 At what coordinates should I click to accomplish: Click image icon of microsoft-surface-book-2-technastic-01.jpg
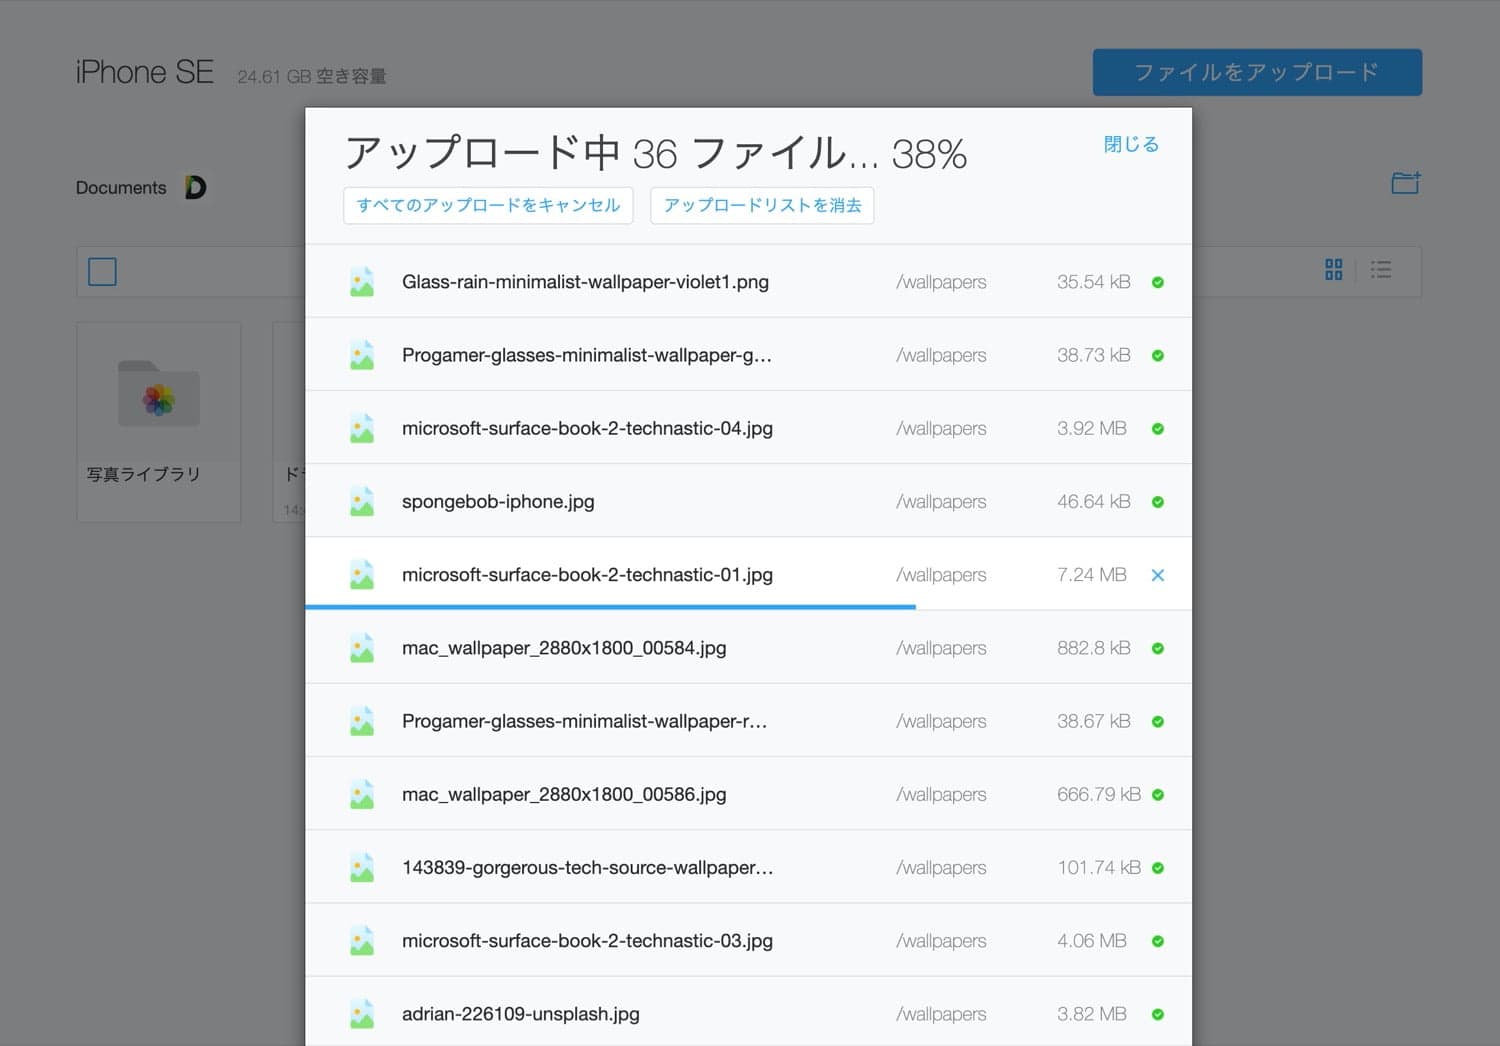point(362,575)
